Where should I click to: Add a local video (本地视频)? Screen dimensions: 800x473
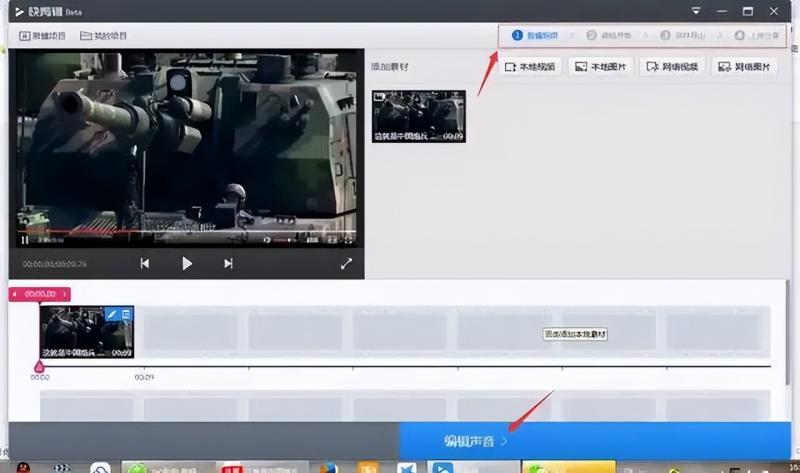tap(530, 67)
